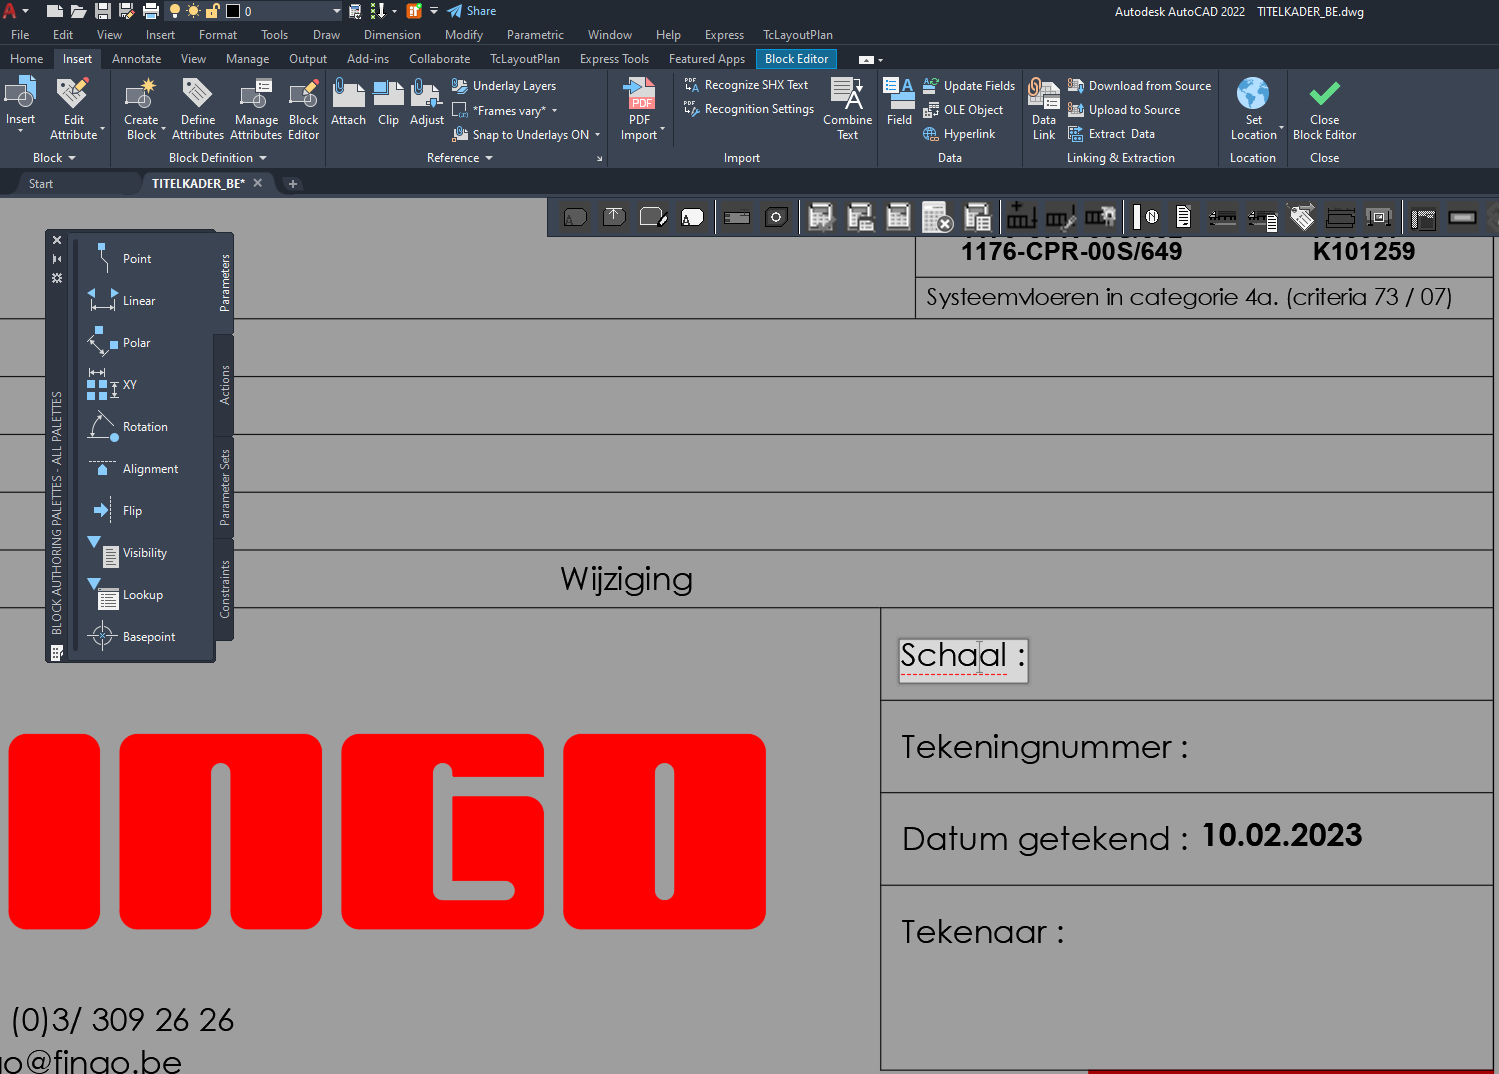Toggle layer lock padlock icon

212,11
